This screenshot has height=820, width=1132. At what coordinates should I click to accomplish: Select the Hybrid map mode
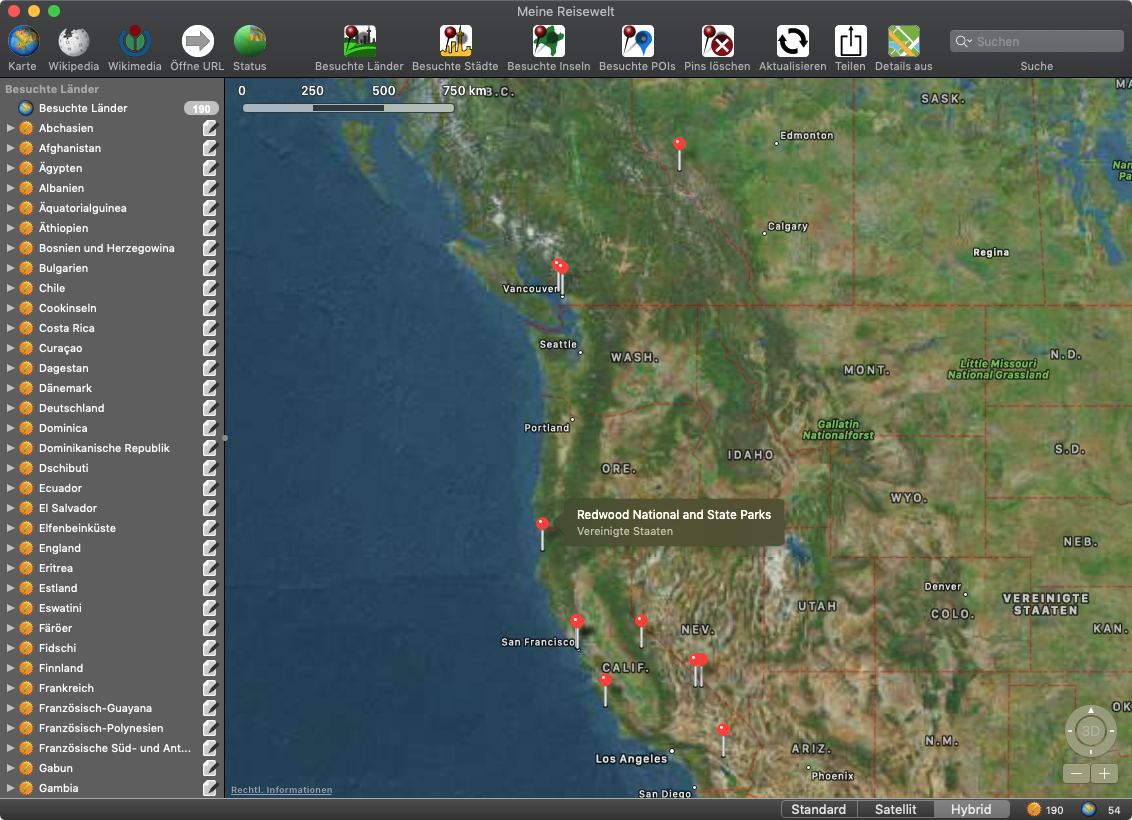(x=970, y=809)
